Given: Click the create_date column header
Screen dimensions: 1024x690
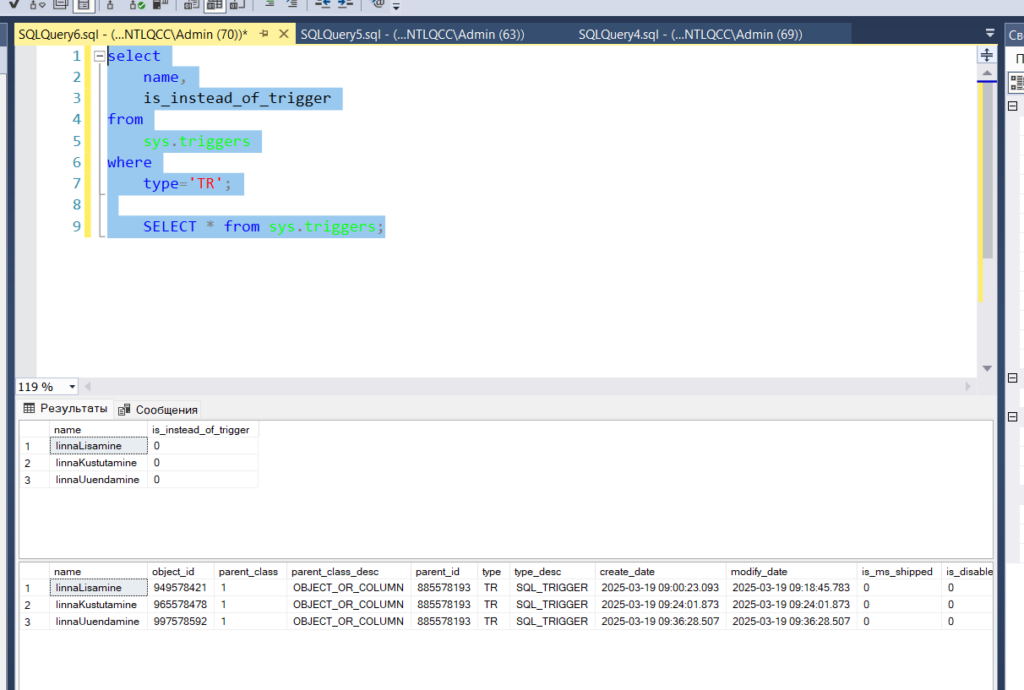Looking at the screenshot, I should 660,571.
